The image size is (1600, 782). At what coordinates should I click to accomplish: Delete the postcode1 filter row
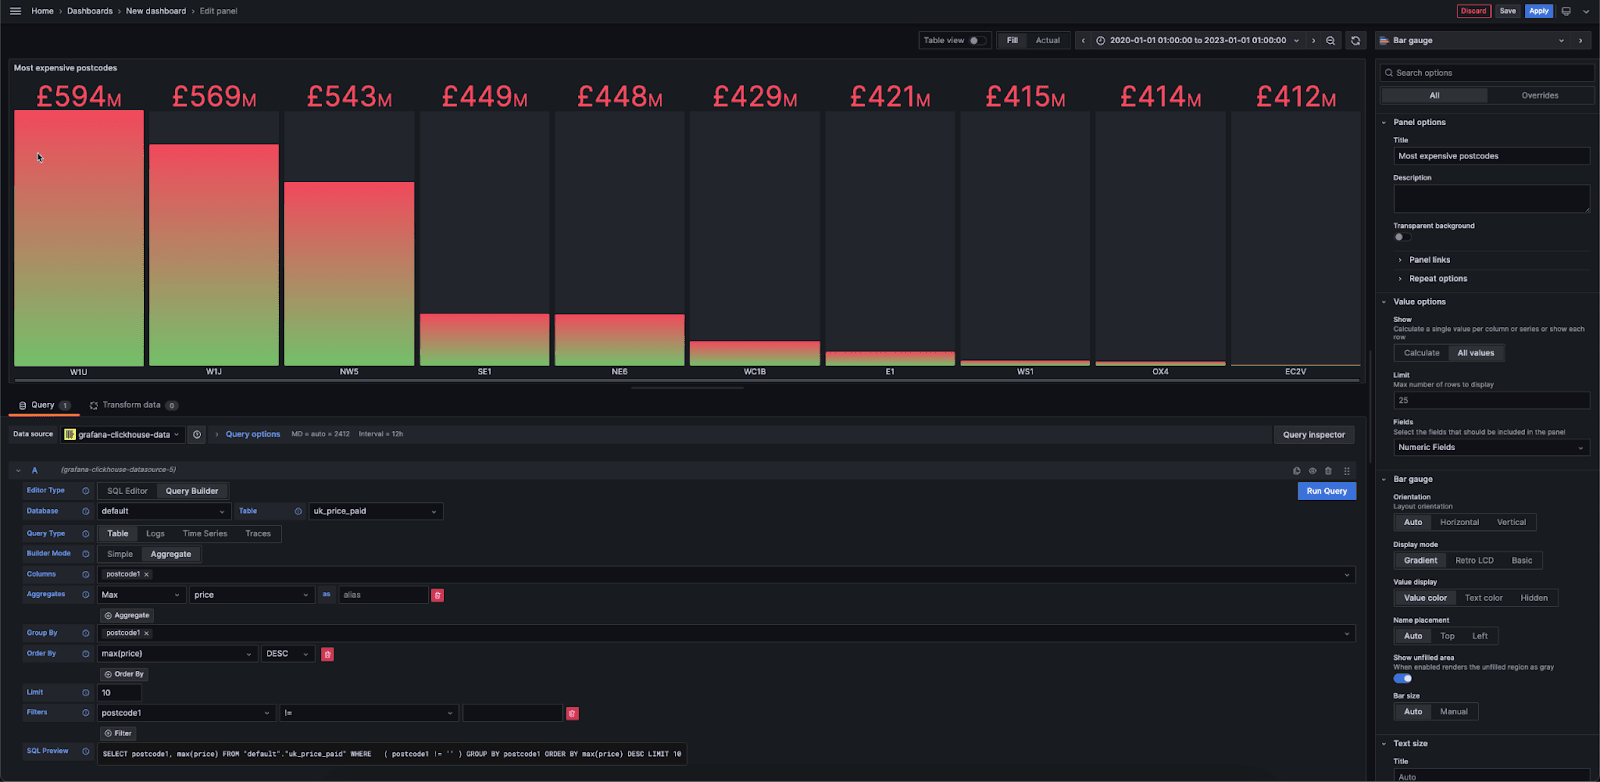(x=572, y=714)
